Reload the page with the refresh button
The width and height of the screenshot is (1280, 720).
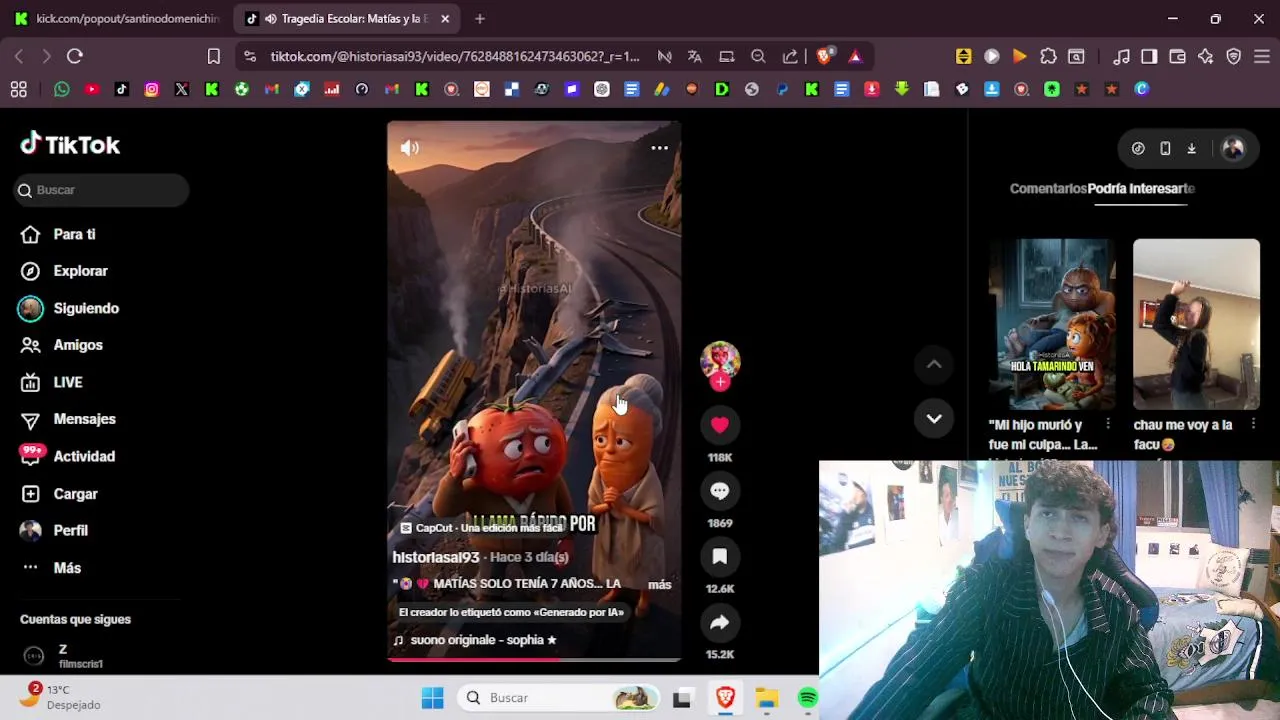pyautogui.click(x=75, y=56)
